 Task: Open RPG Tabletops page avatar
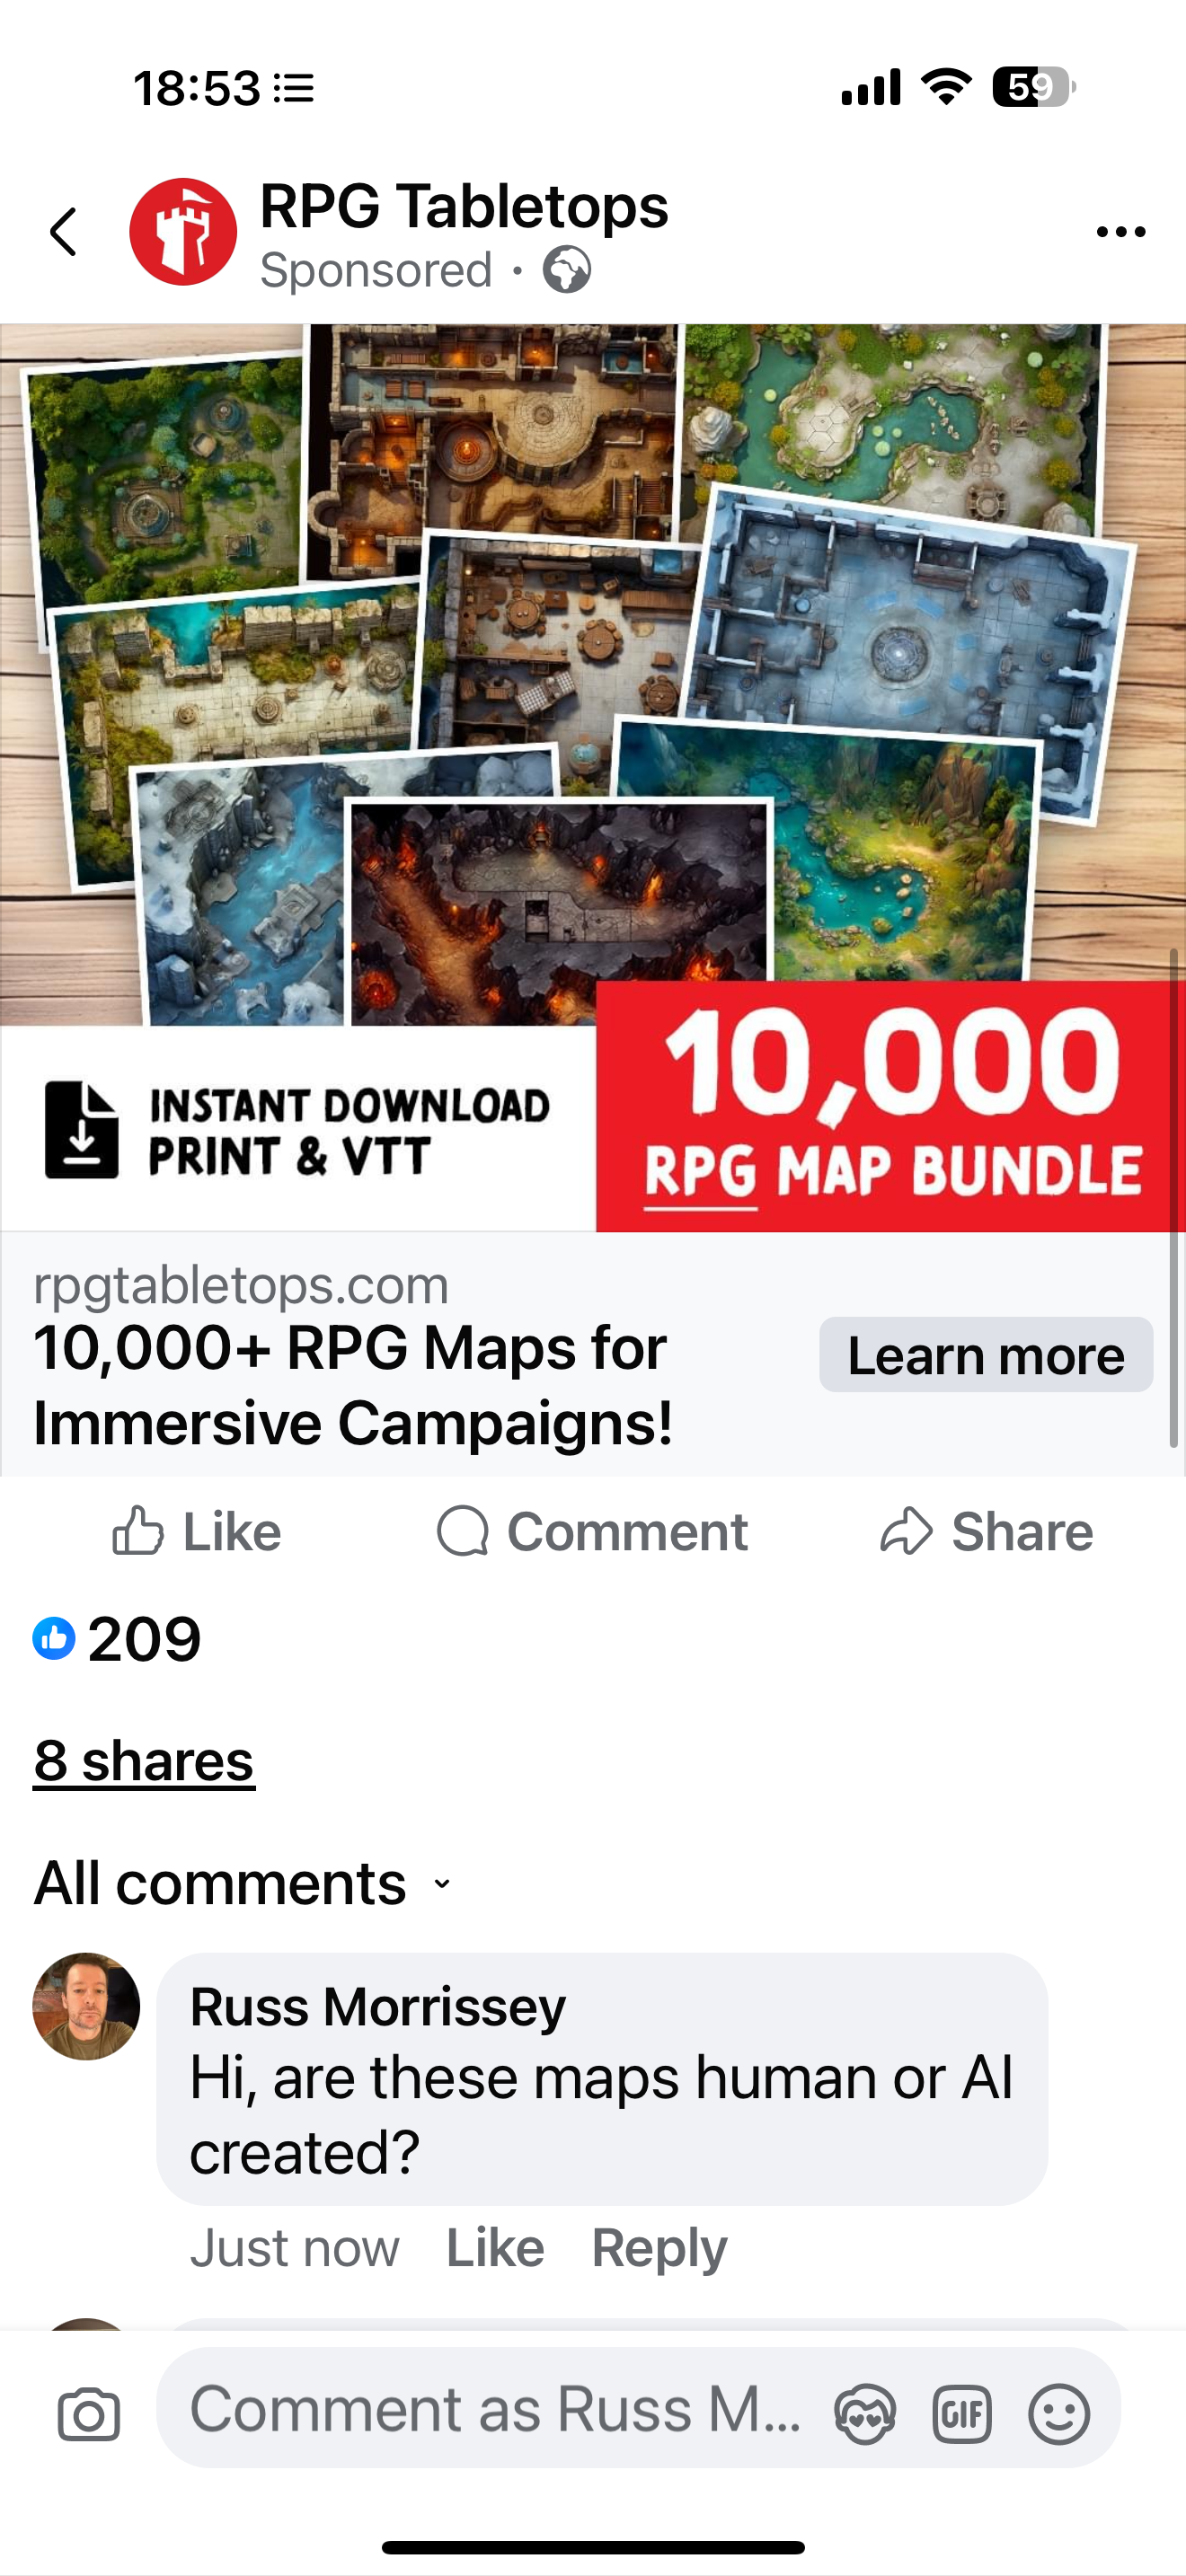[x=183, y=232]
